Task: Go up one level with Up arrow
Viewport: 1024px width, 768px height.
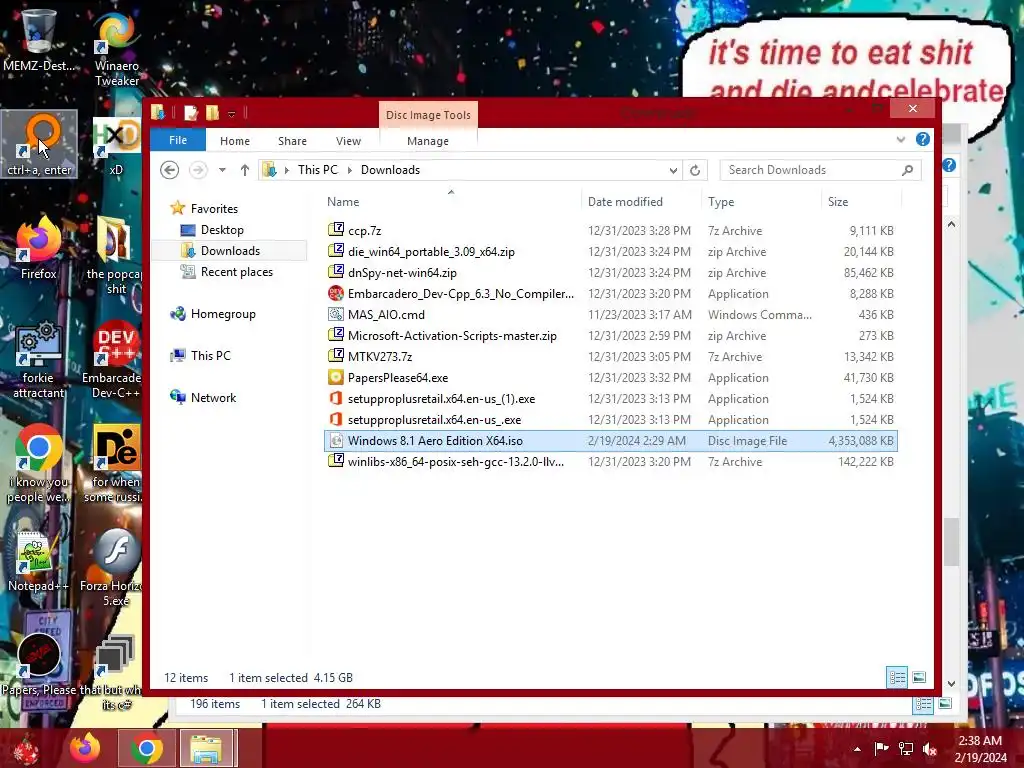Action: tap(245, 170)
